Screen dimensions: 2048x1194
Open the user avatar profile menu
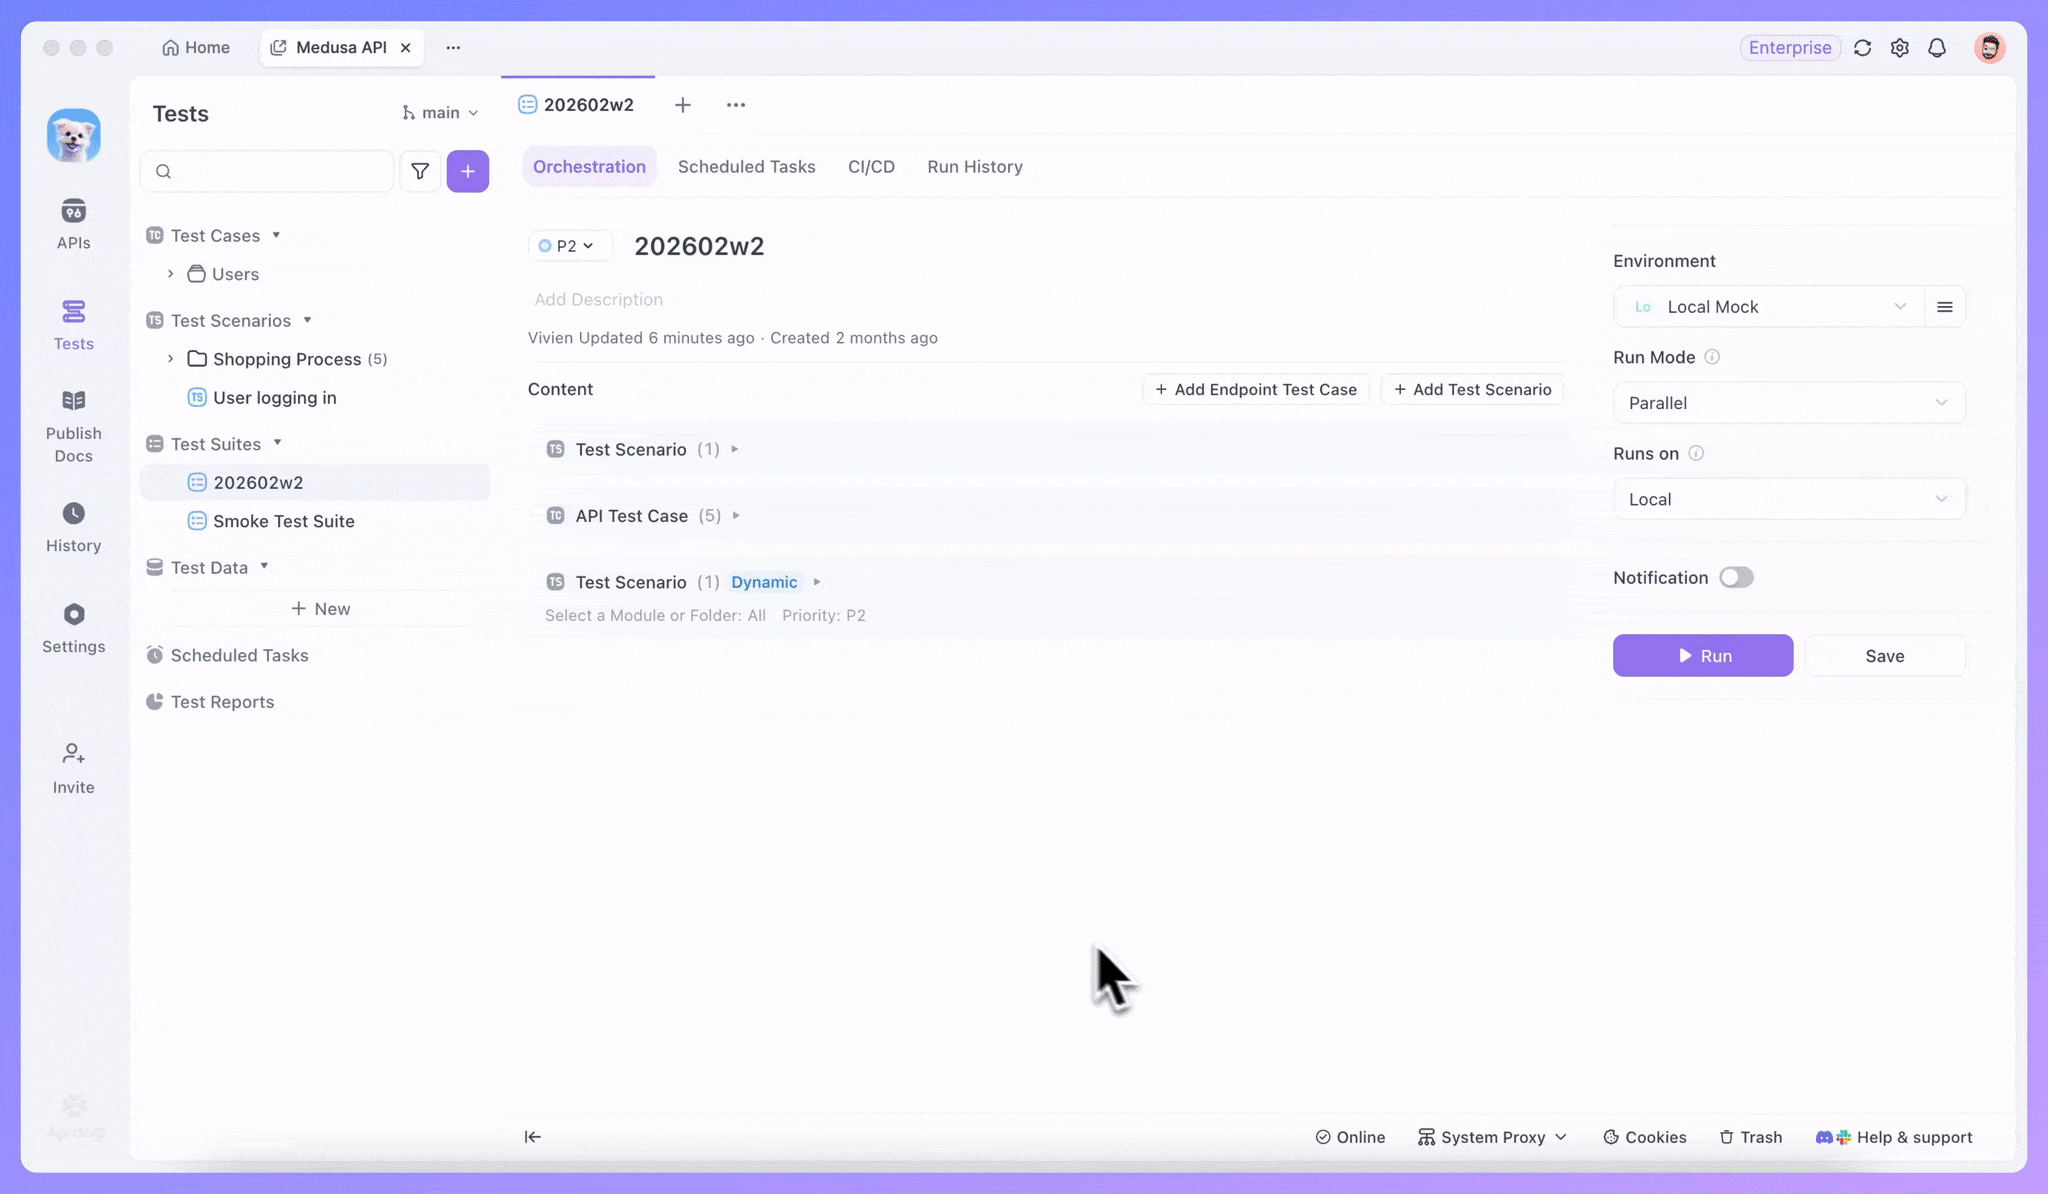click(x=1989, y=47)
